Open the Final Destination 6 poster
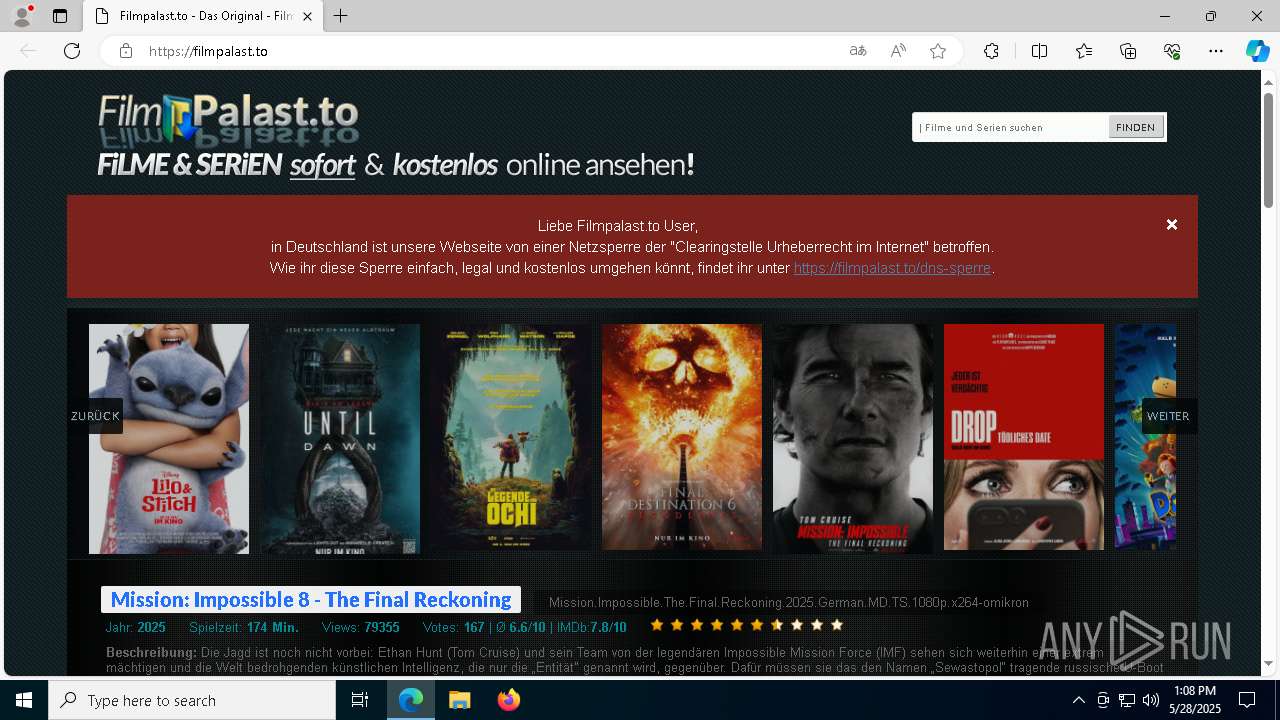Screen dimensions: 1280x720 click(x=682, y=436)
